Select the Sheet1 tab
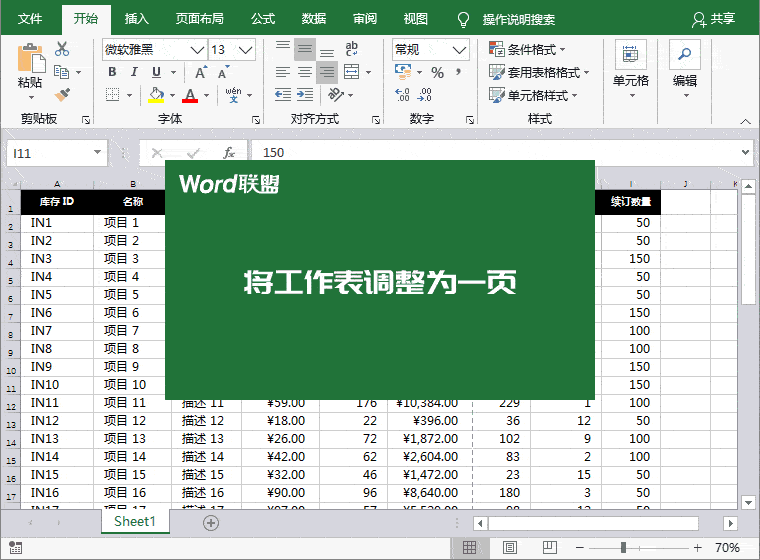This screenshot has height=560, width=760. (x=135, y=522)
